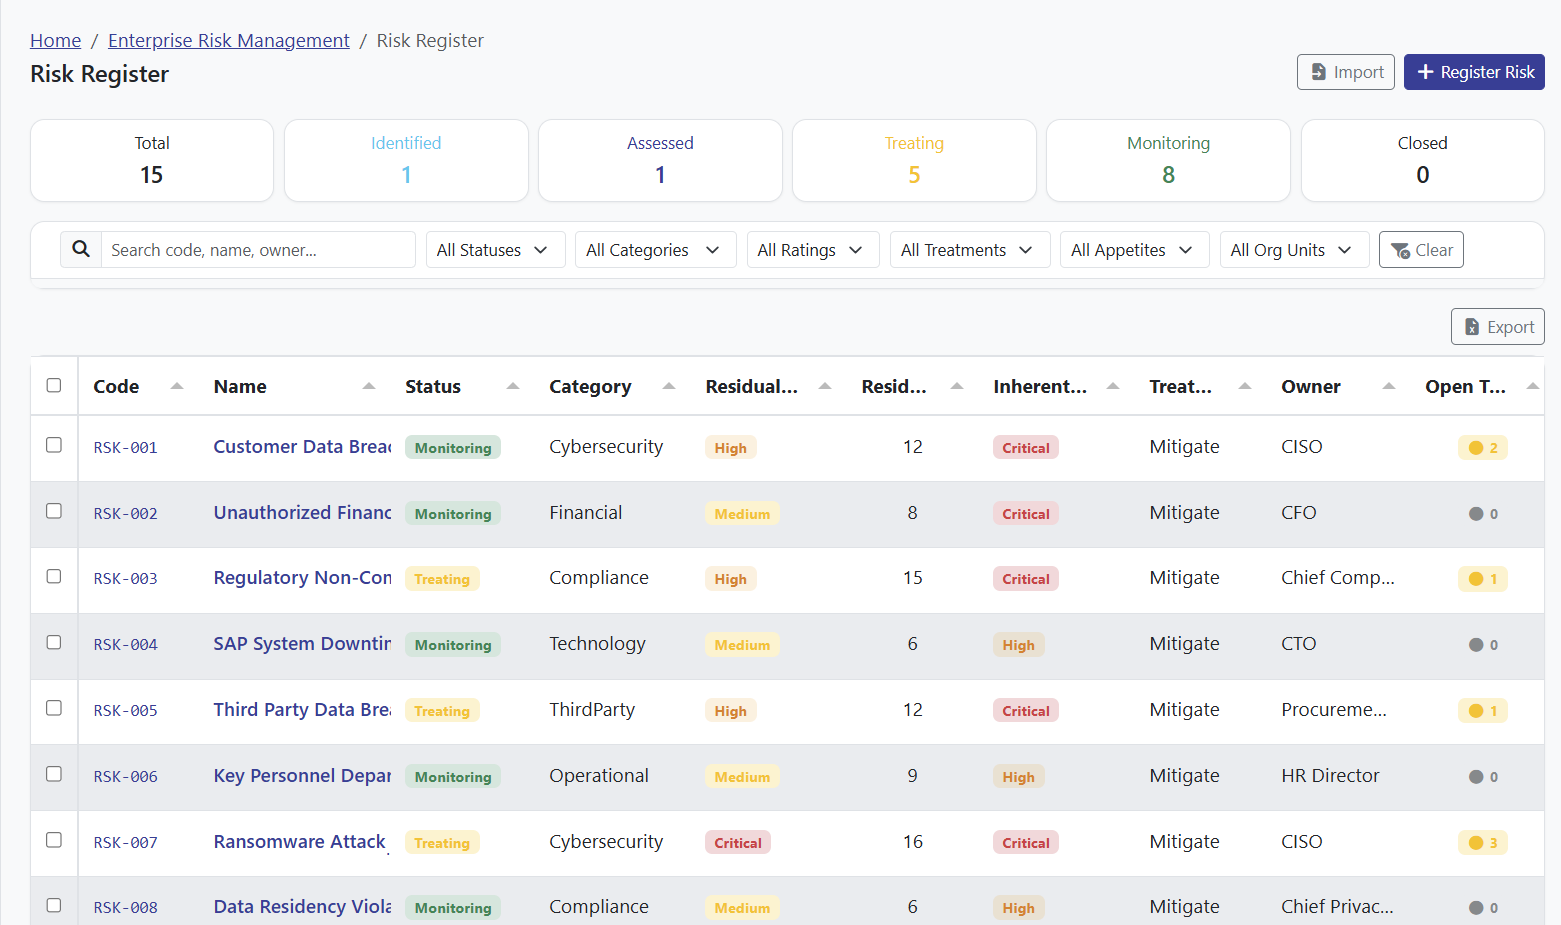The width and height of the screenshot is (1561, 925).
Task: Clear all applied filters
Action: (x=1421, y=250)
